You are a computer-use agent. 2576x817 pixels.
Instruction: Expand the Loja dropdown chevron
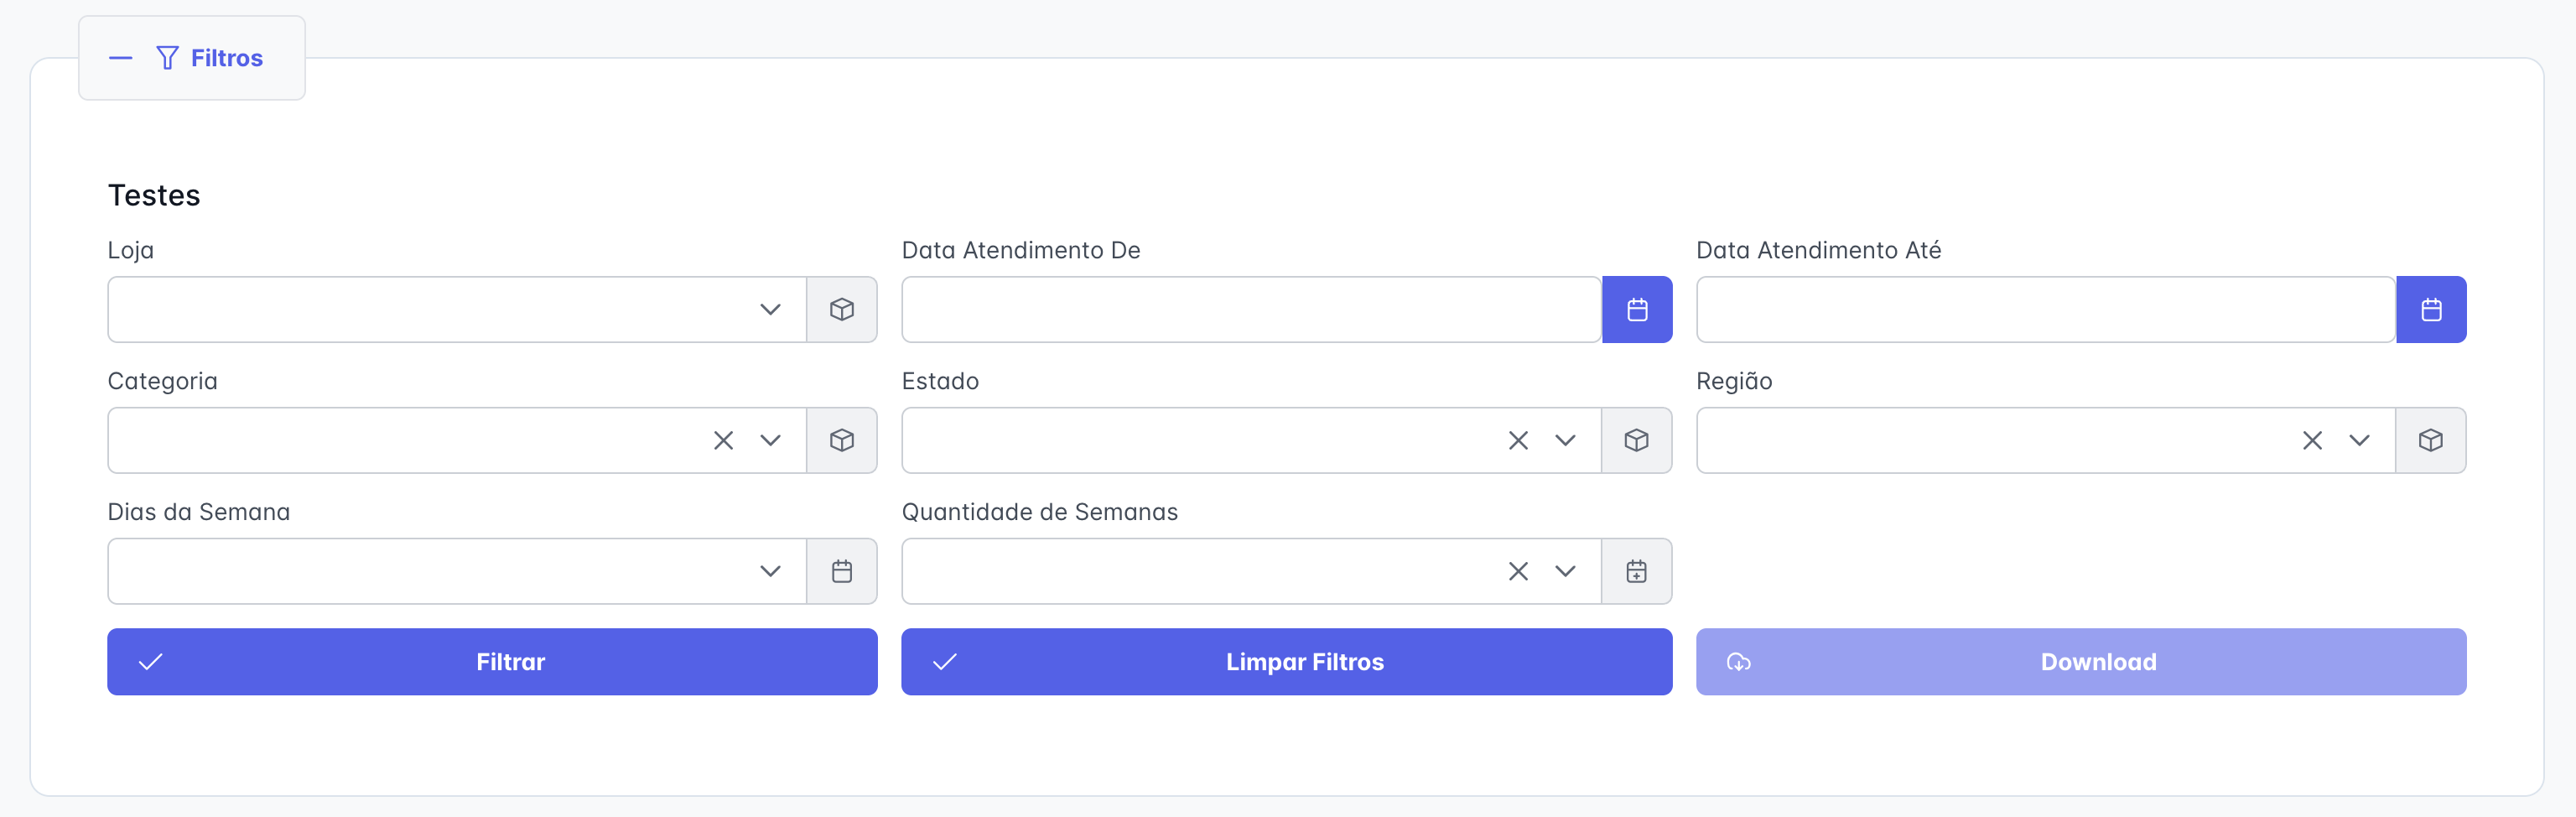tap(769, 310)
